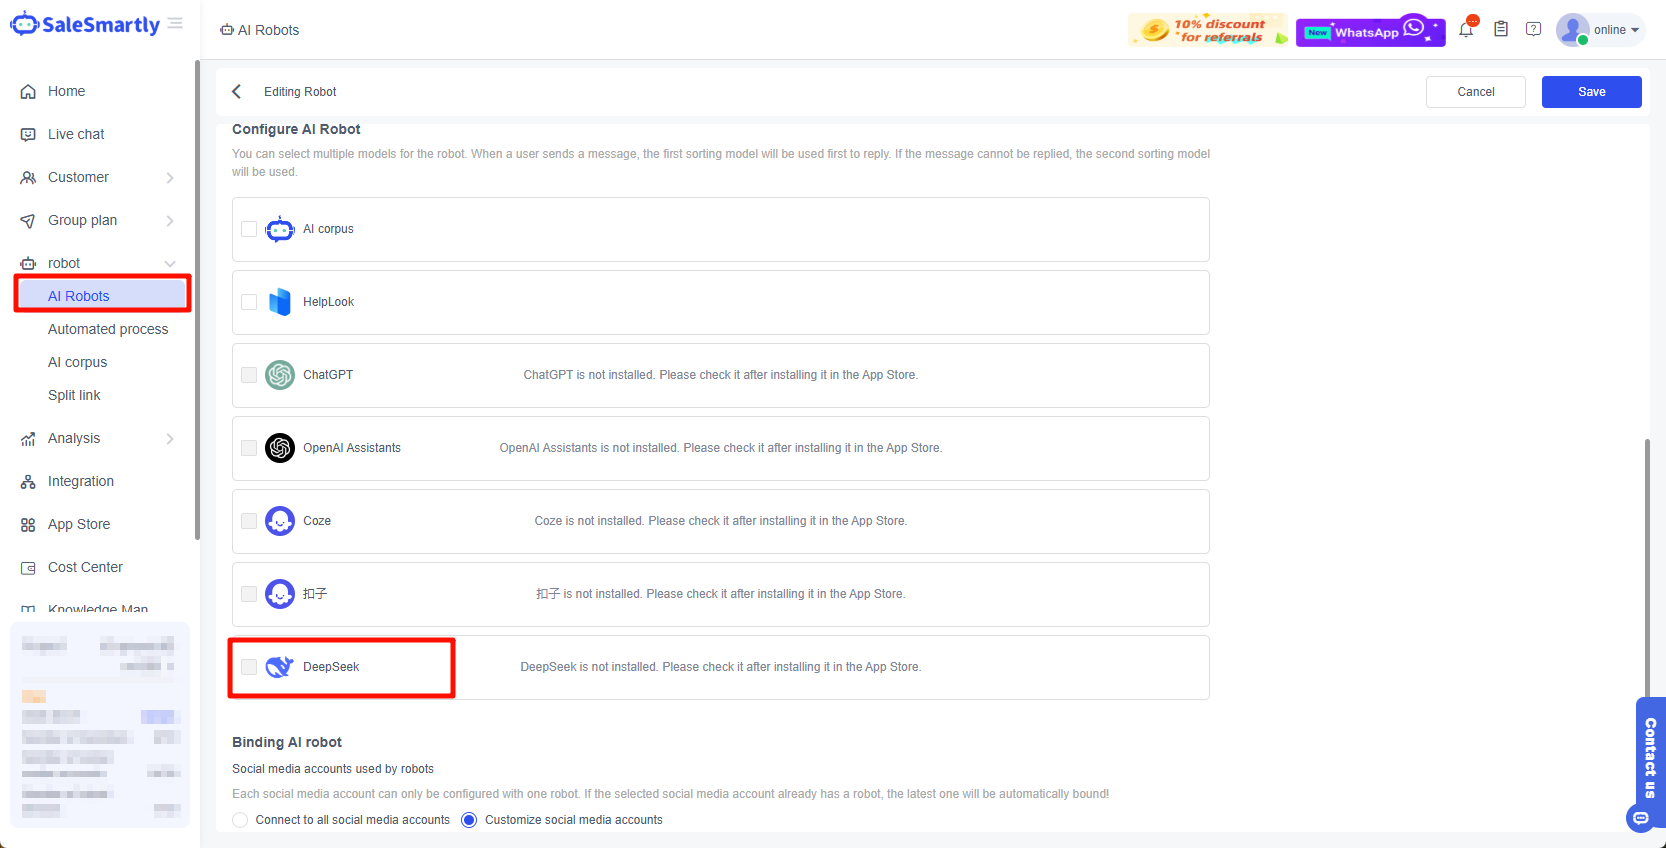Go to Automated process menu item

pyautogui.click(x=108, y=329)
